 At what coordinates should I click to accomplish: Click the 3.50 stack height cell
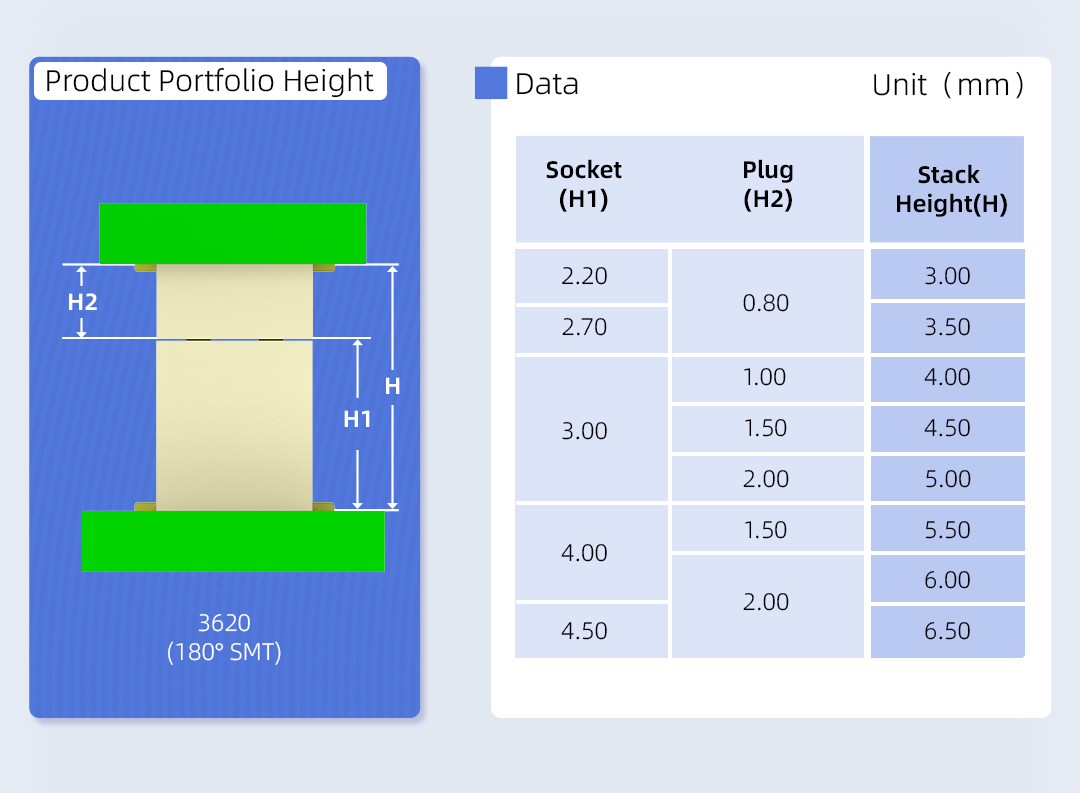[947, 327]
